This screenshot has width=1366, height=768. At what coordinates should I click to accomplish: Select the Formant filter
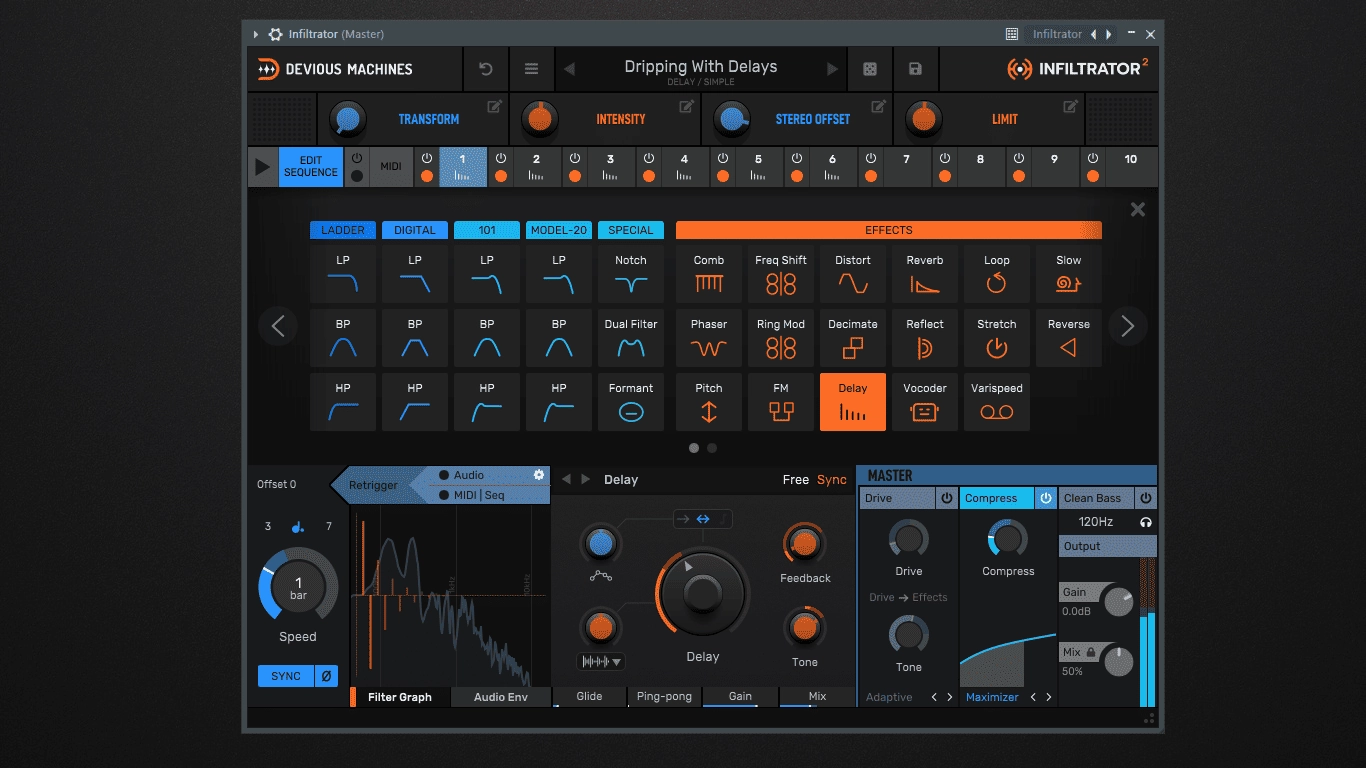click(x=631, y=402)
